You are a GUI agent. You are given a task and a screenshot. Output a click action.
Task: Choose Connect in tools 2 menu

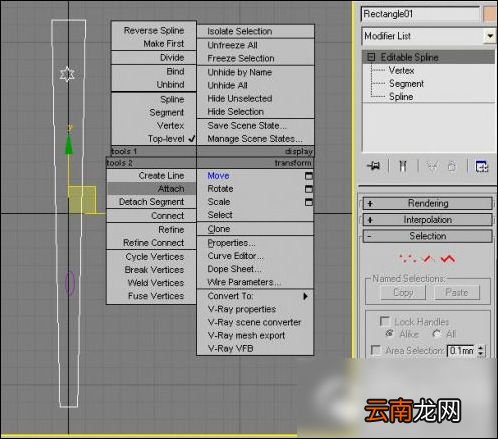pyautogui.click(x=151, y=216)
